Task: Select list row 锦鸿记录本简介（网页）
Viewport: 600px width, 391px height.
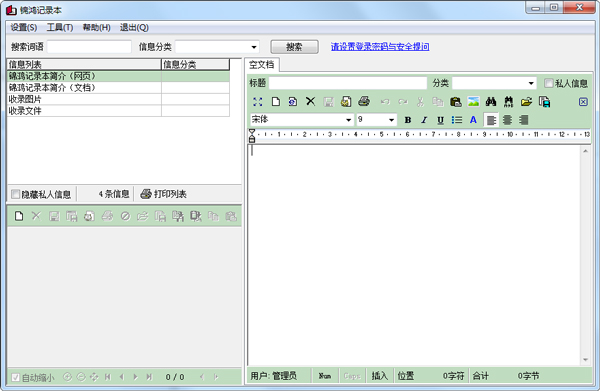Action: 119,76
